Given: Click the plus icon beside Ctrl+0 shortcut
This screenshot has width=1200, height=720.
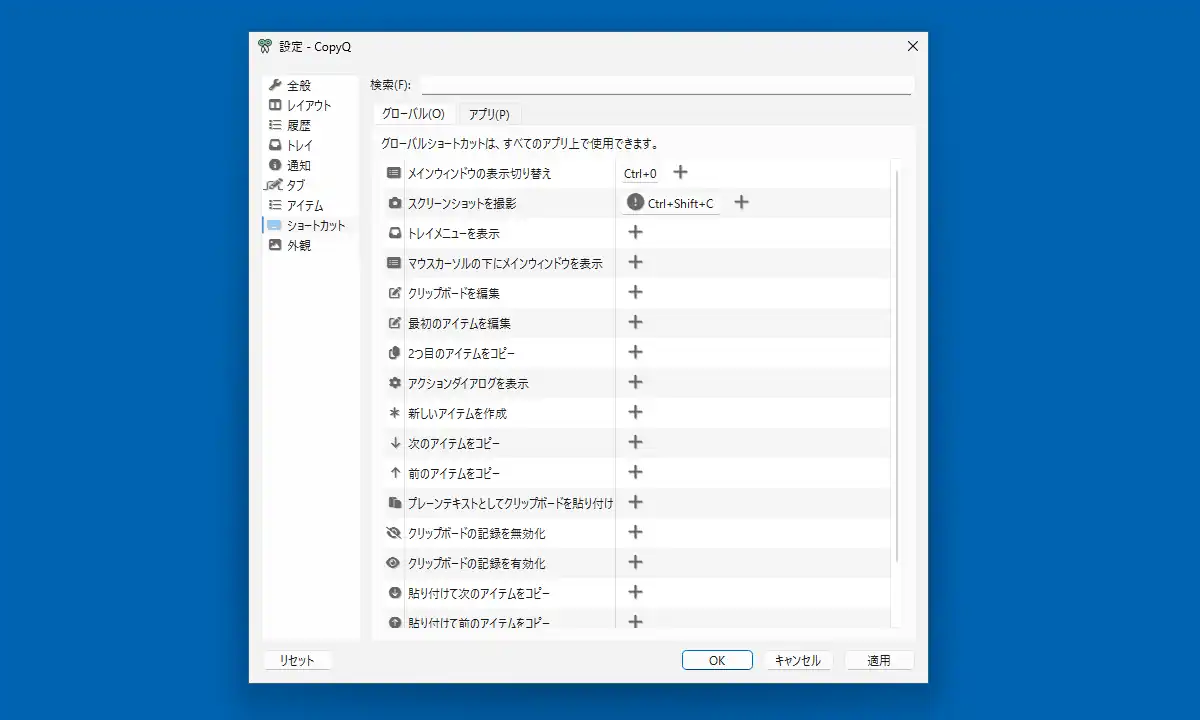Looking at the screenshot, I should [x=681, y=173].
